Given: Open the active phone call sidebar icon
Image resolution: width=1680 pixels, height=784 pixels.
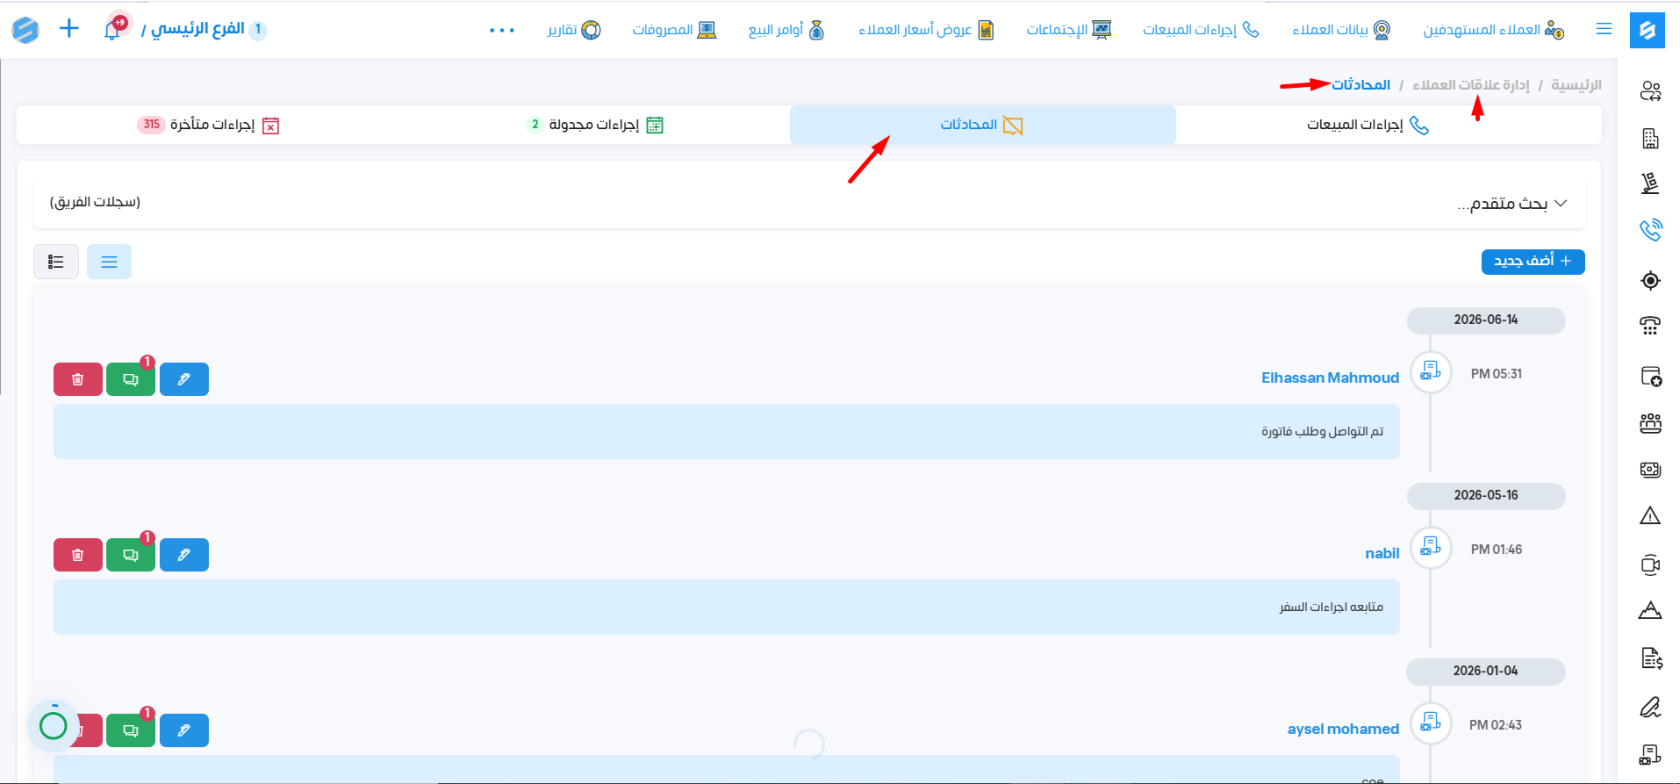Looking at the screenshot, I should tap(1650, 230).
